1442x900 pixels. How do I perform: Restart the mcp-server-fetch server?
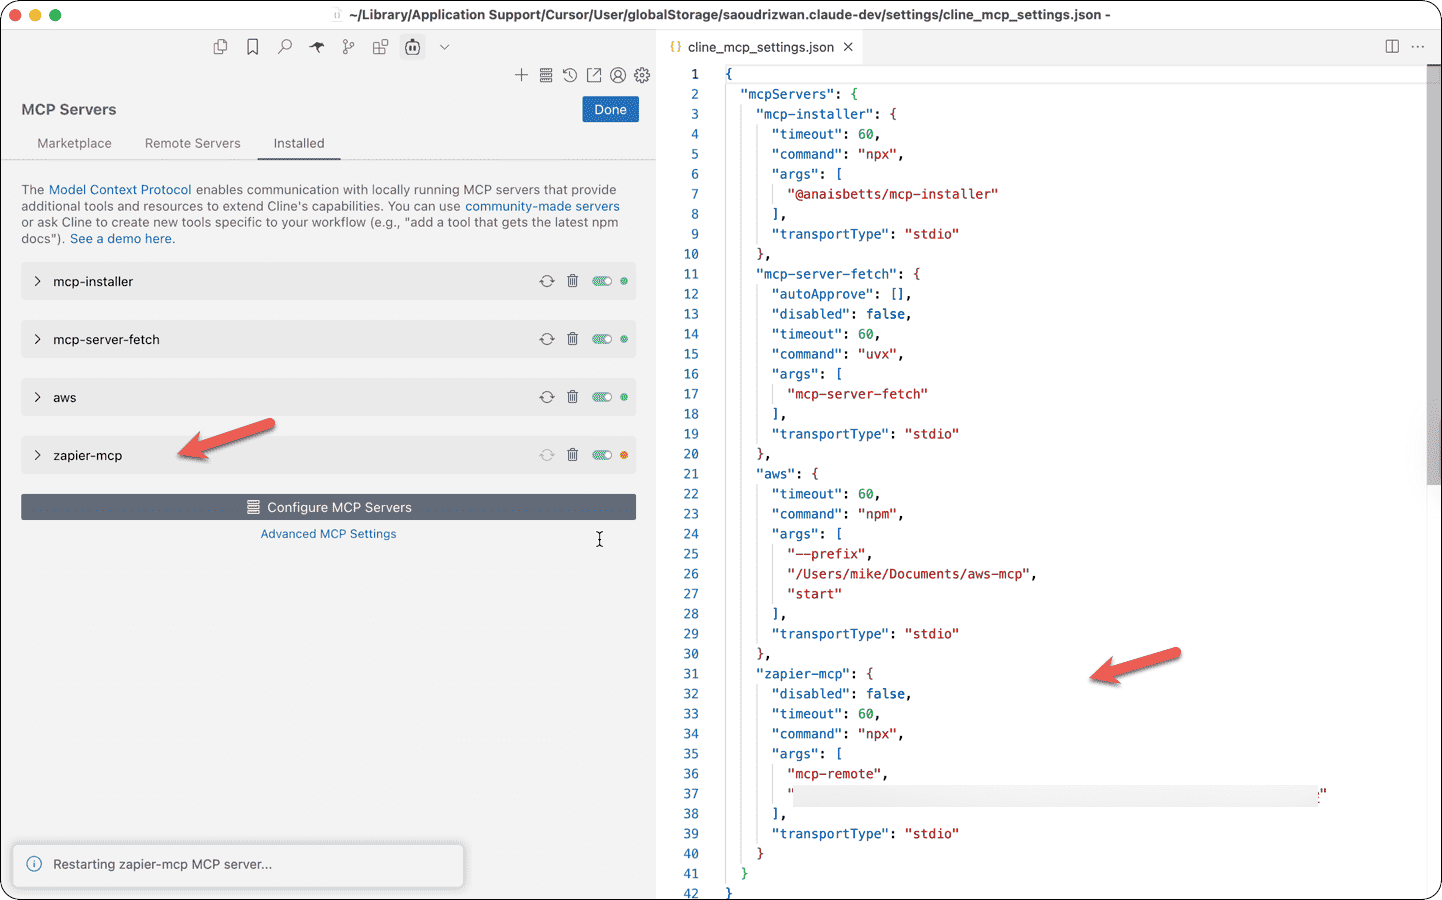click(547, 339)
